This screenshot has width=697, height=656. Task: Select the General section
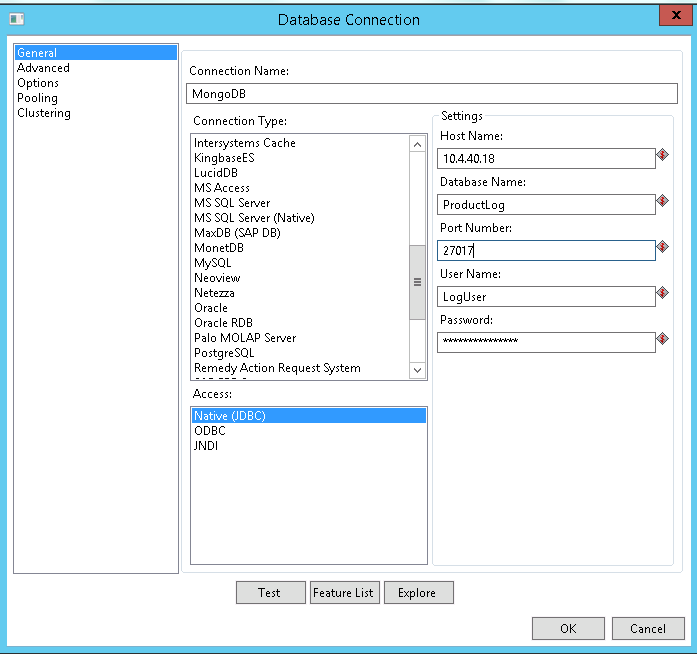[x=96, y=52]
